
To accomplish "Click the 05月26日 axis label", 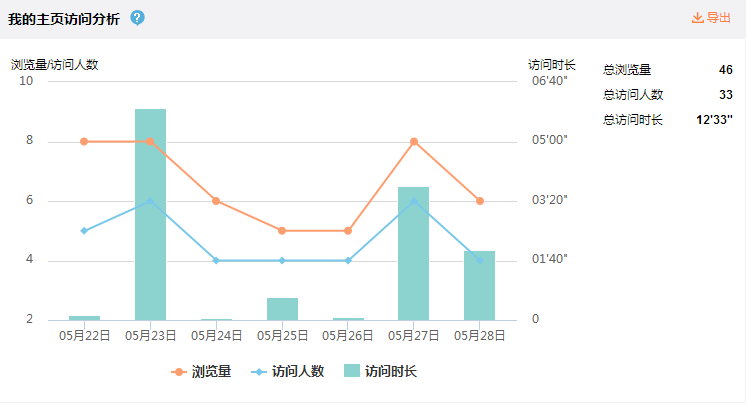I will (348, 336).
